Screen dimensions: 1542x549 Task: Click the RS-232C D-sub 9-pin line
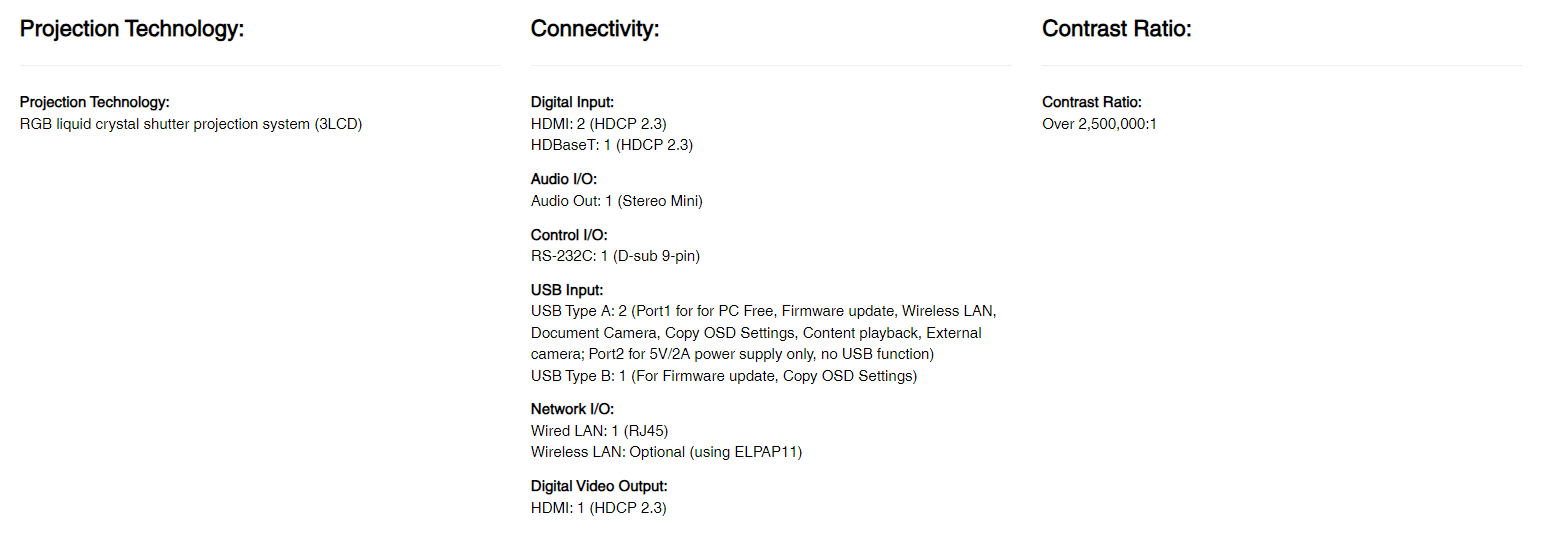tap(615, 256)
